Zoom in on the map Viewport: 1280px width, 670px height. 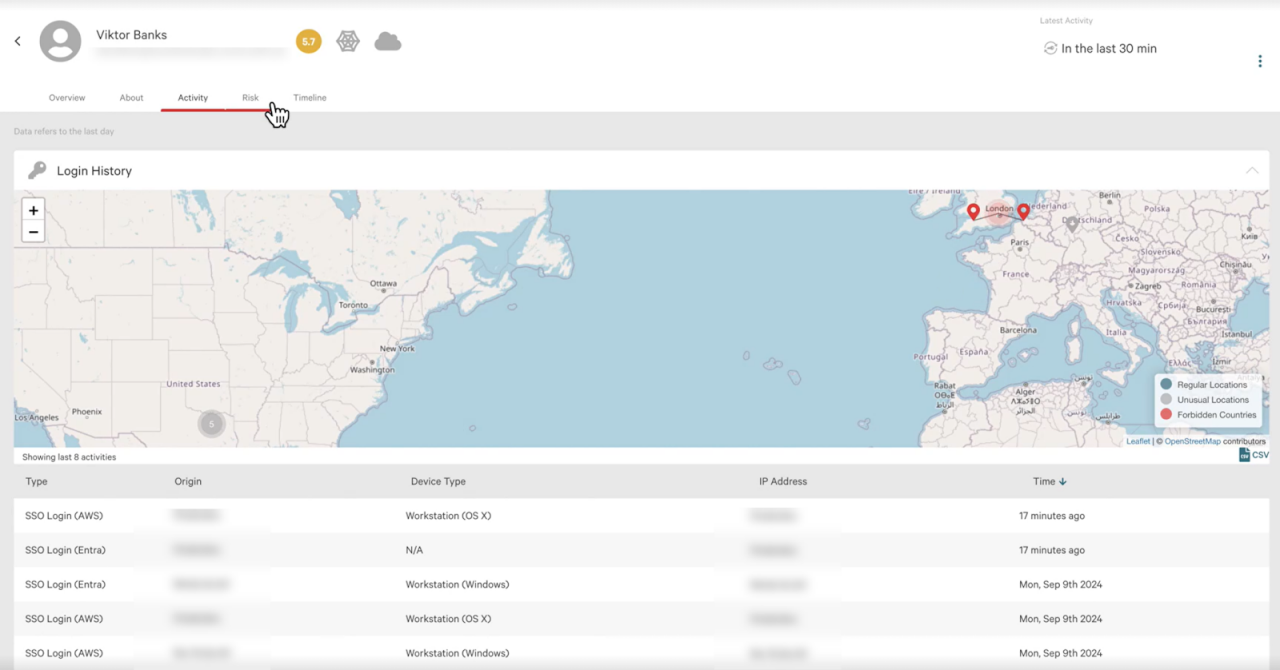click(33, 211)
